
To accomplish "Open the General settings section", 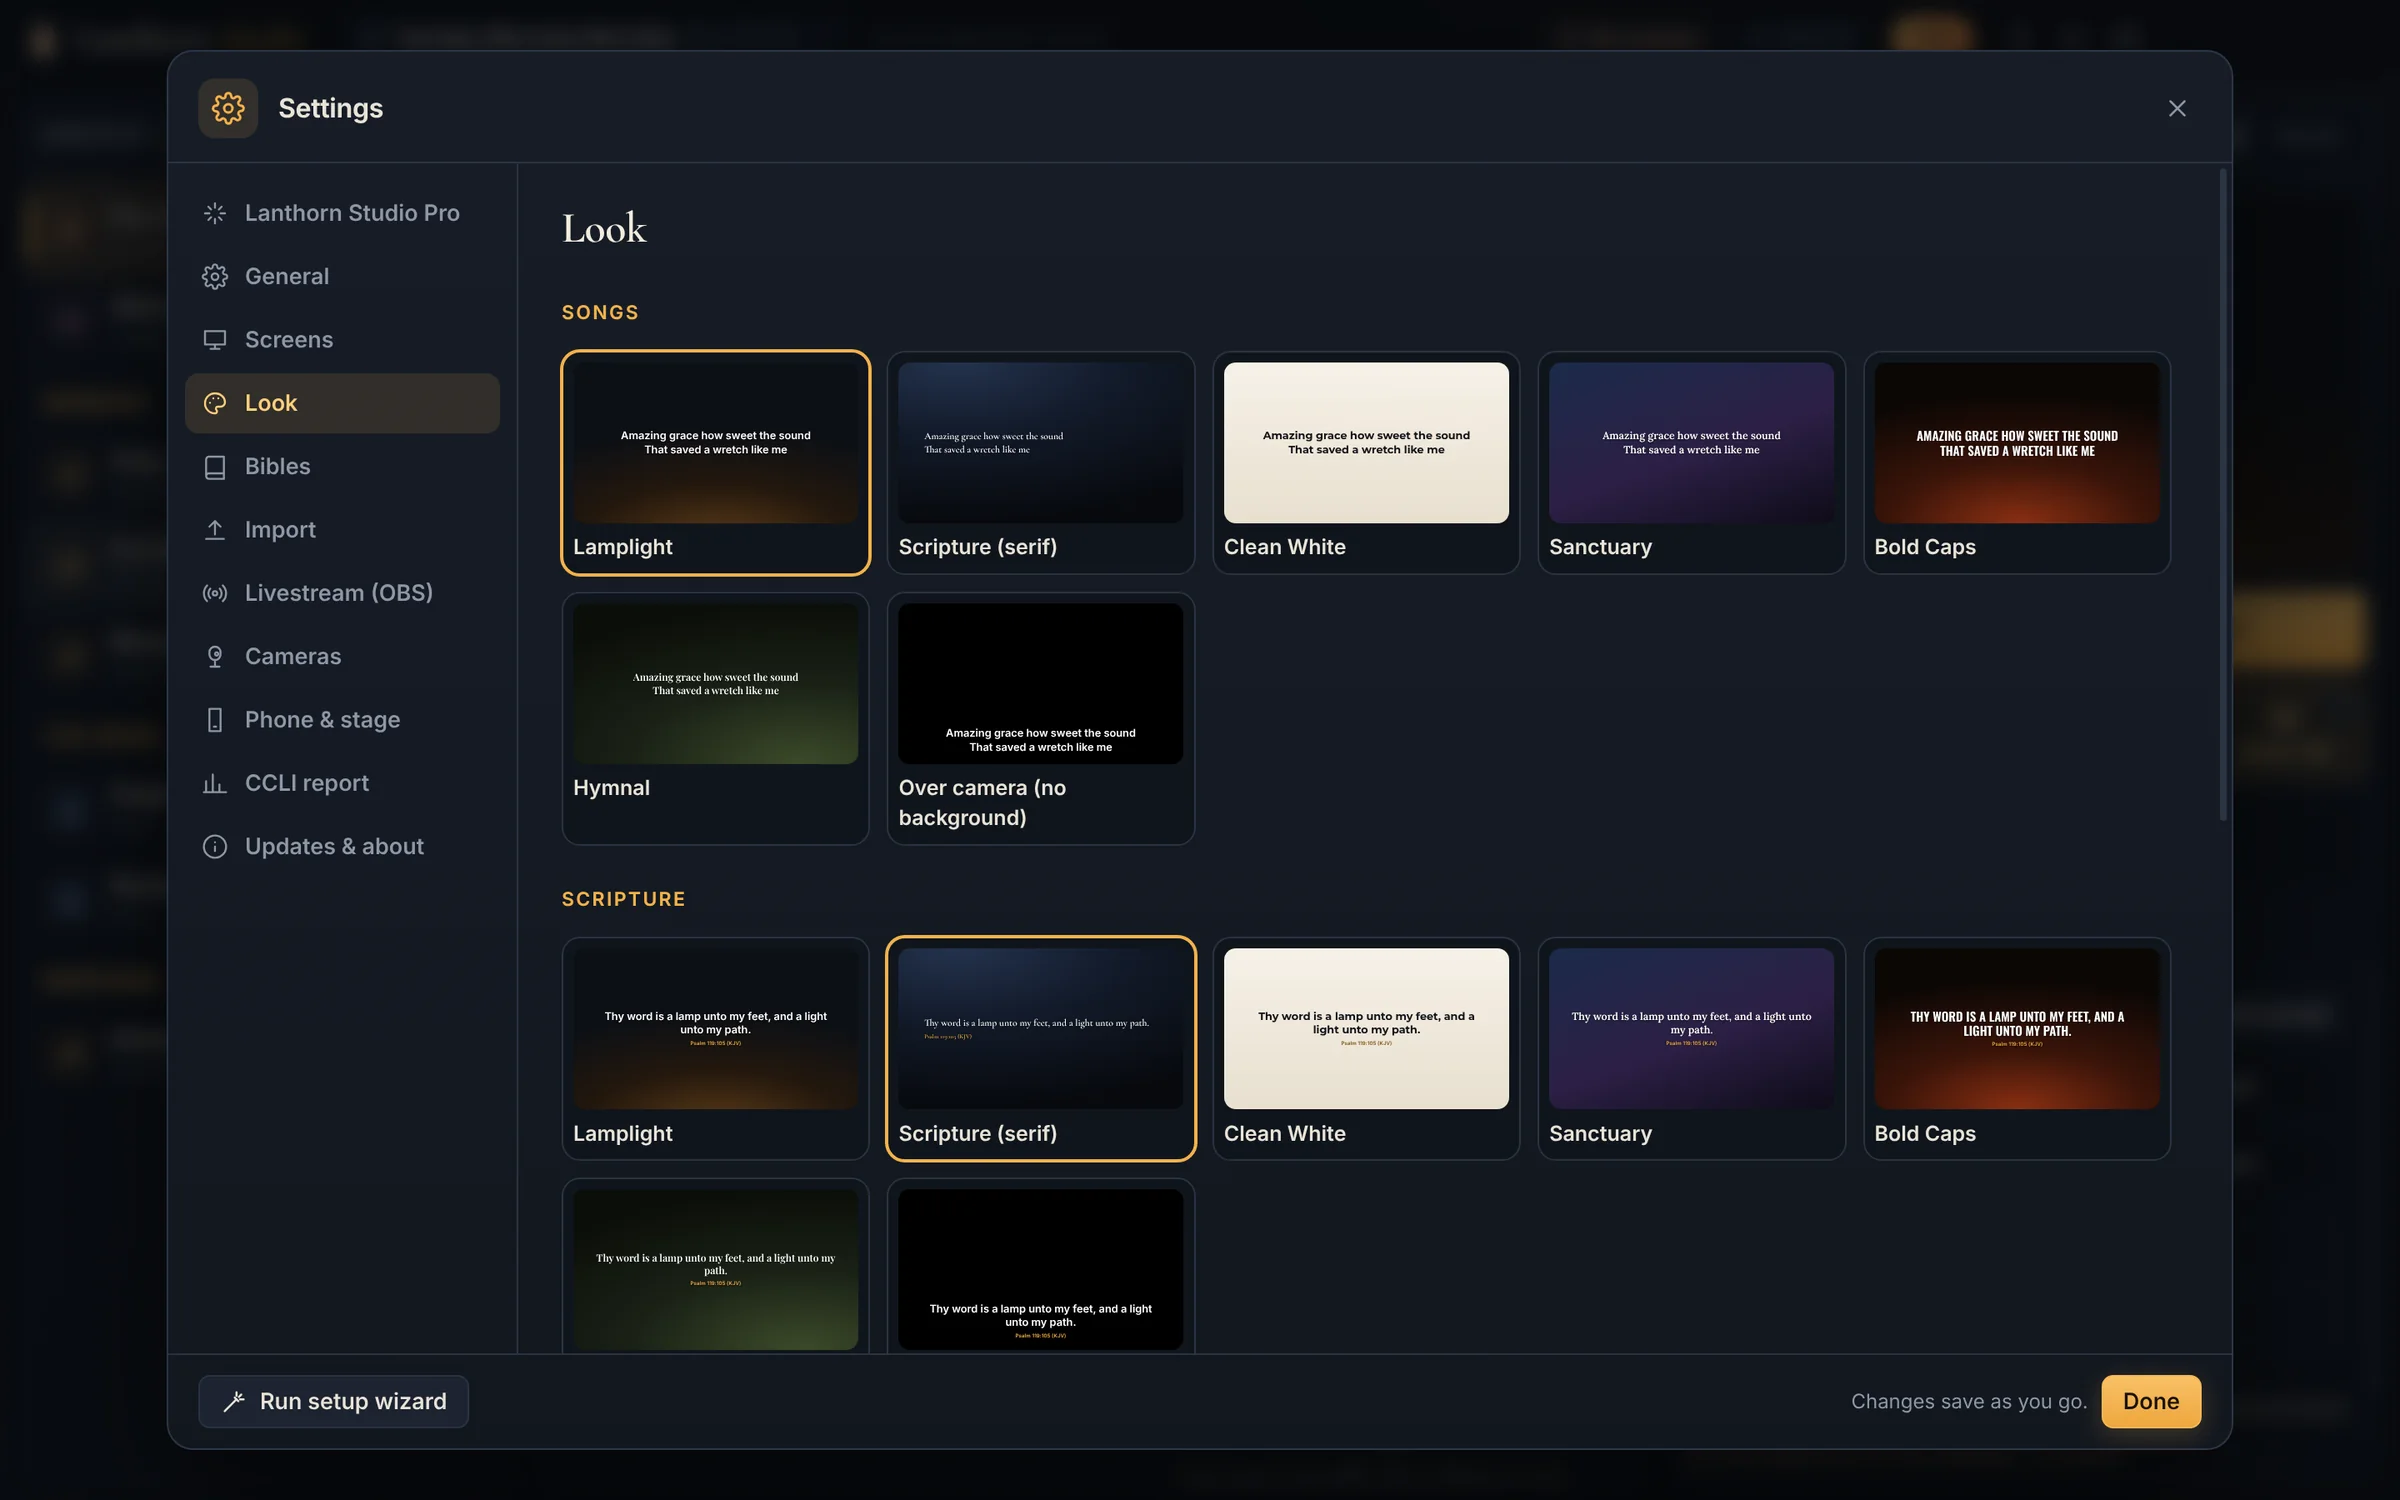I will [342, 276].
